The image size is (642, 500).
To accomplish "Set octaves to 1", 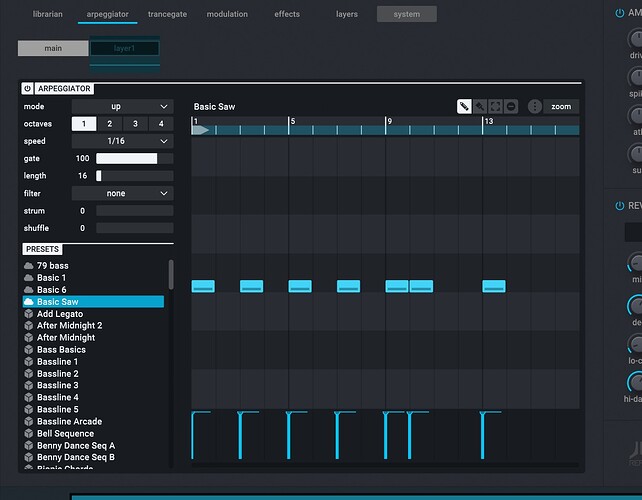I will click(84, 124).
